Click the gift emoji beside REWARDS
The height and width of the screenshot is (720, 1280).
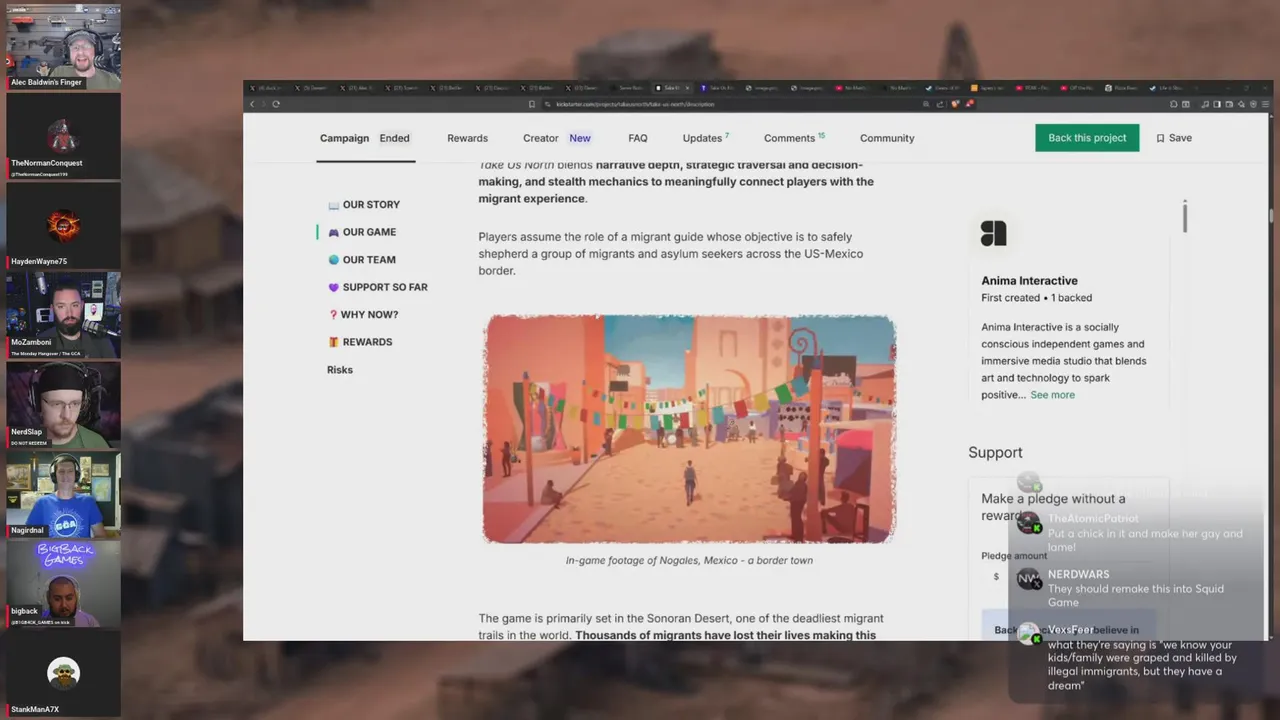pyautogui.click(x=333, y=342)
